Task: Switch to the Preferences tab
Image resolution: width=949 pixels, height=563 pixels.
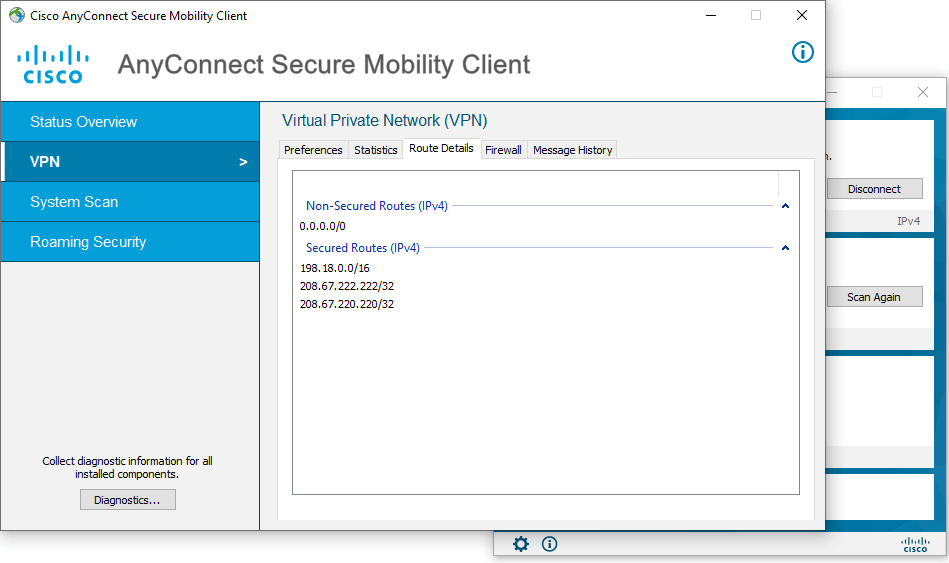Action: click(x=313, y=150)
